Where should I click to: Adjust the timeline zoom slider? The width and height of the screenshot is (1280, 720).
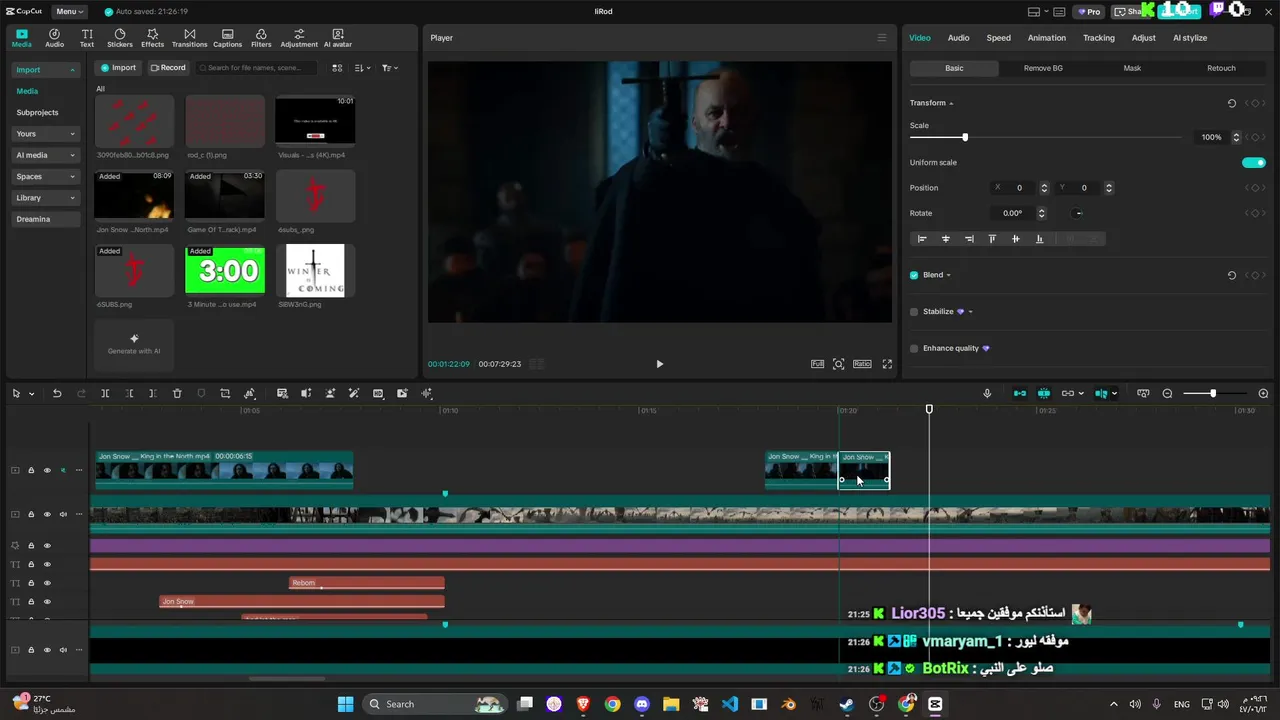point(1213,393)
